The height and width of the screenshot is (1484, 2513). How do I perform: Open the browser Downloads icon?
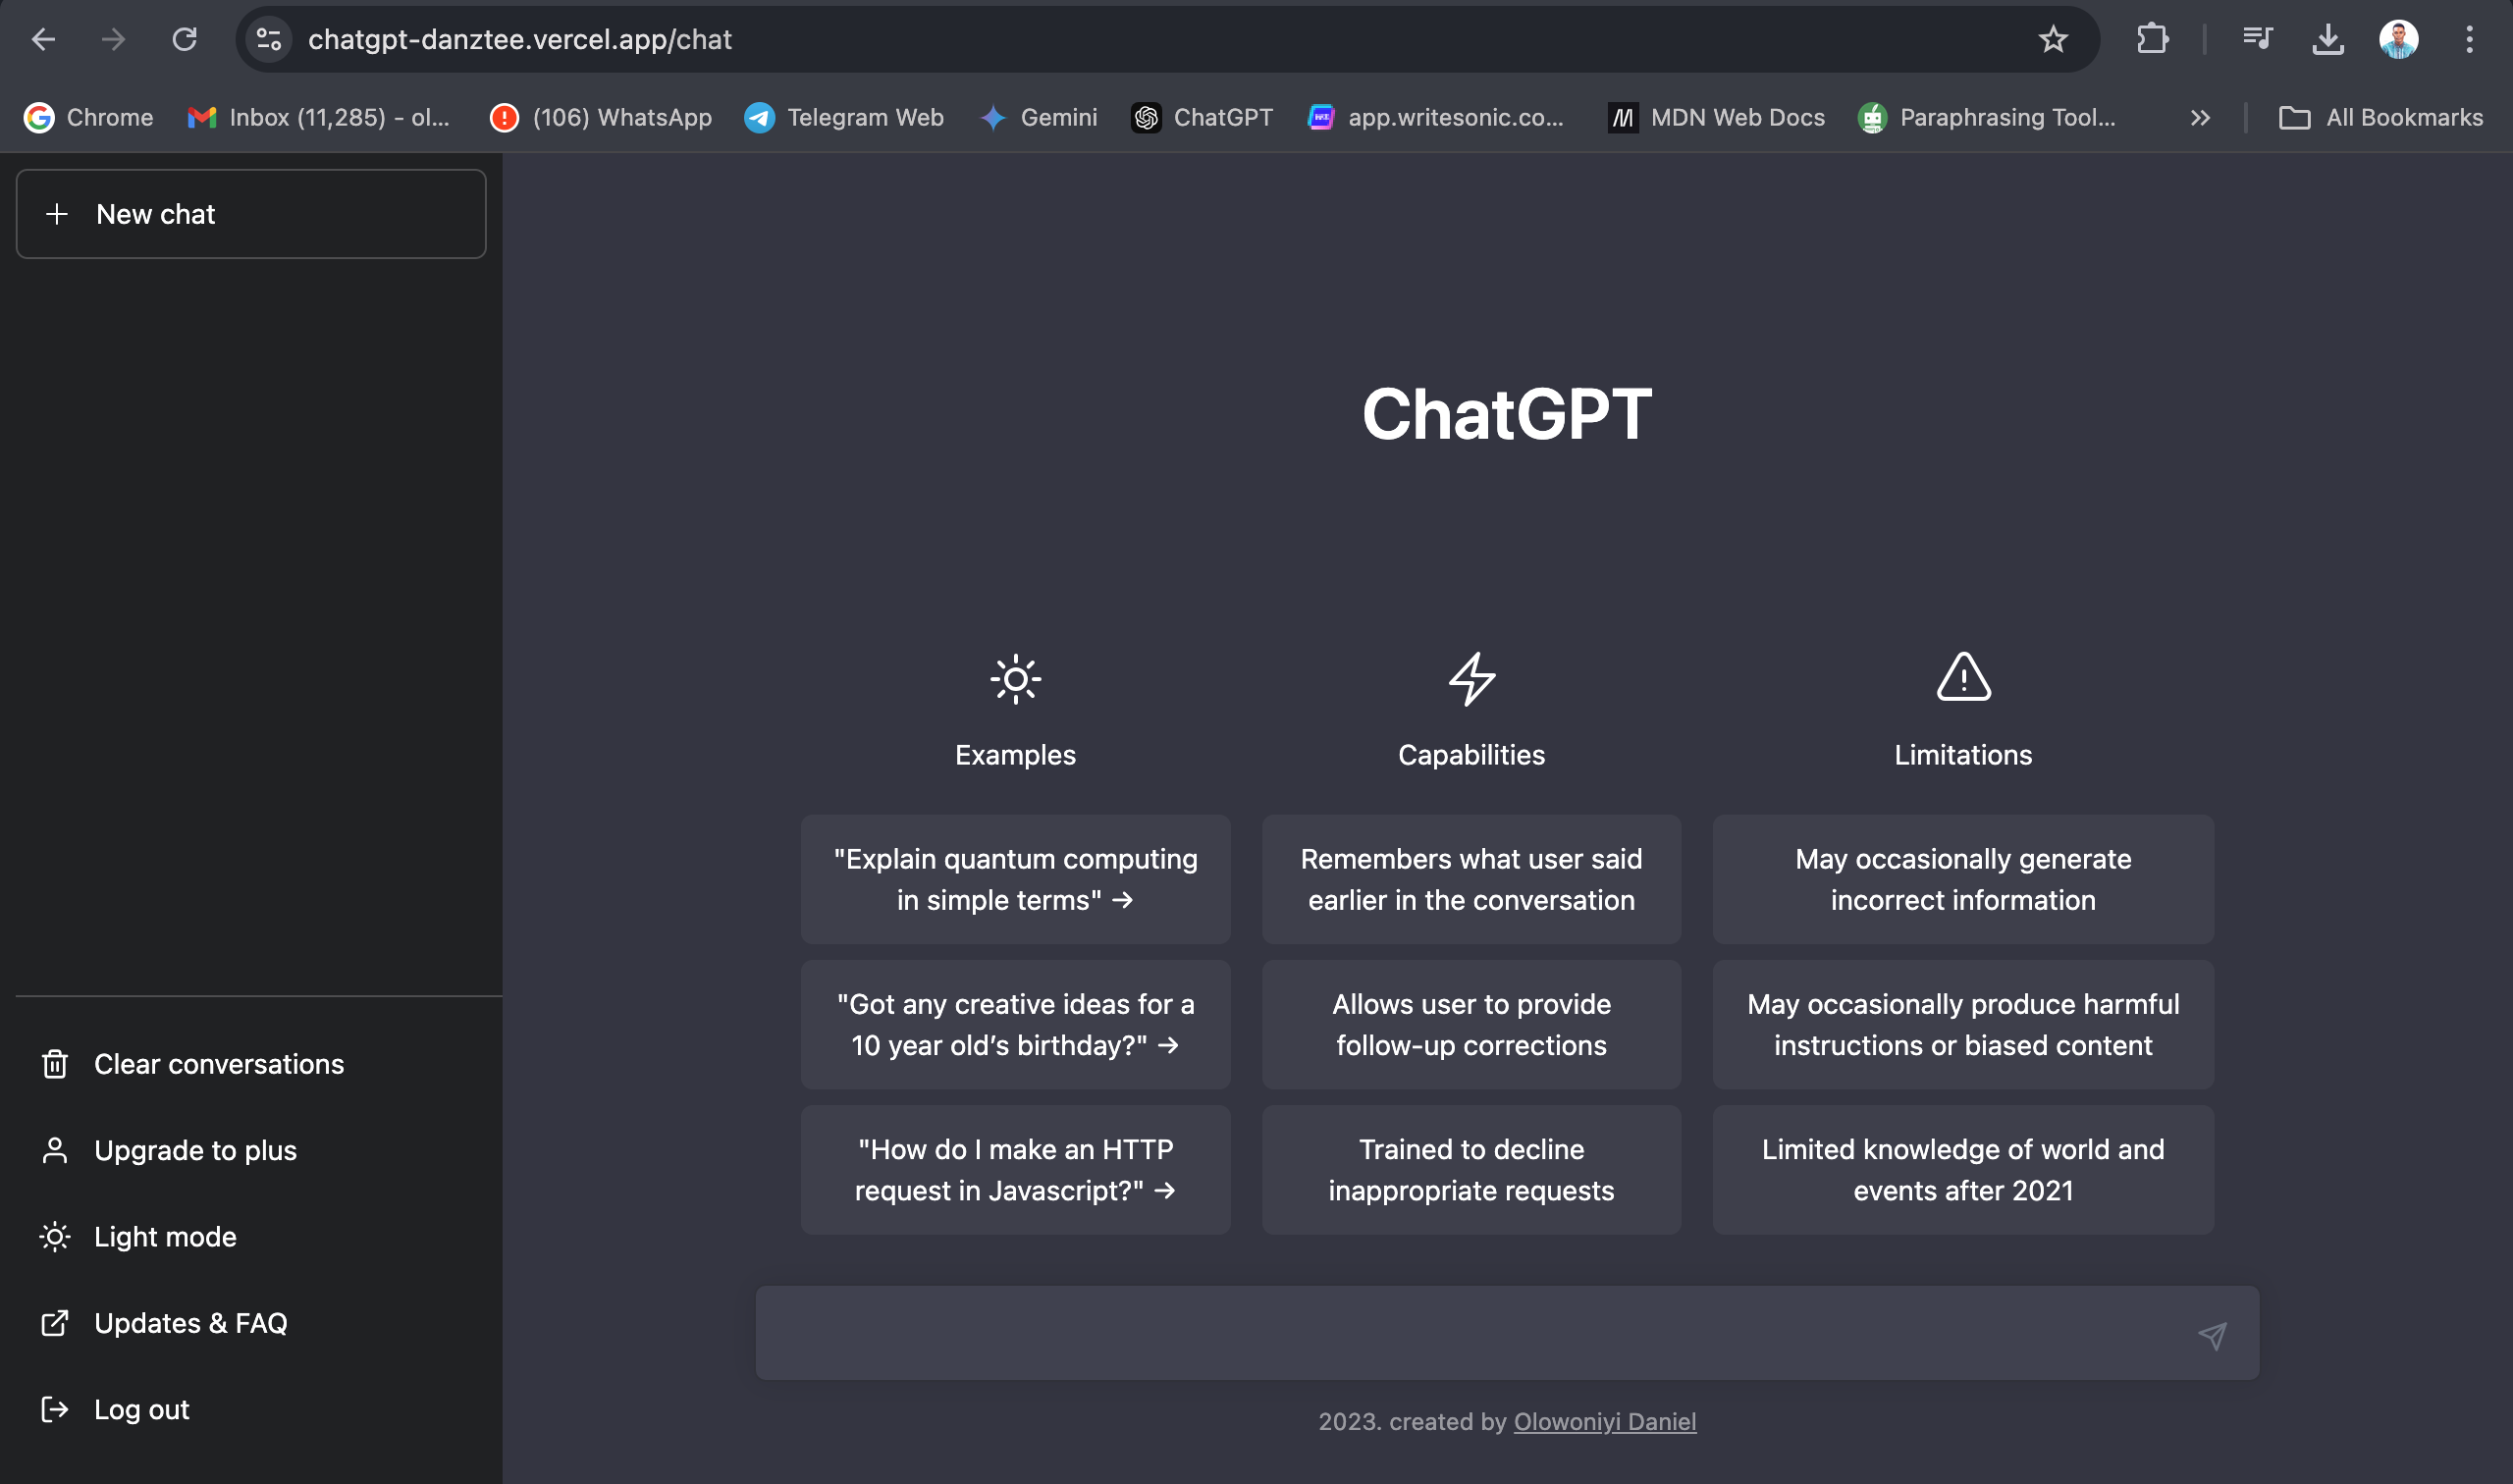coord(2328,39)
